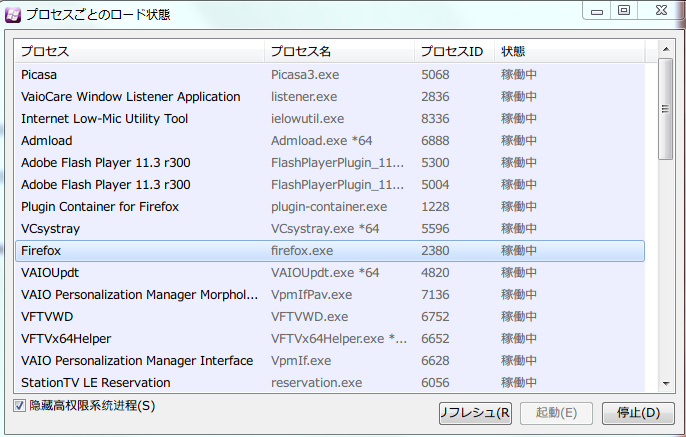Click process ID 6652
This screenshot has height=437, width=686.
click(x=435, y=339)
